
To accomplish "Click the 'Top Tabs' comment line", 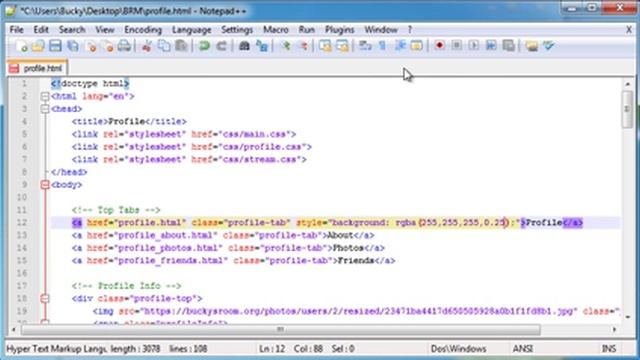I will click(116, 210).
